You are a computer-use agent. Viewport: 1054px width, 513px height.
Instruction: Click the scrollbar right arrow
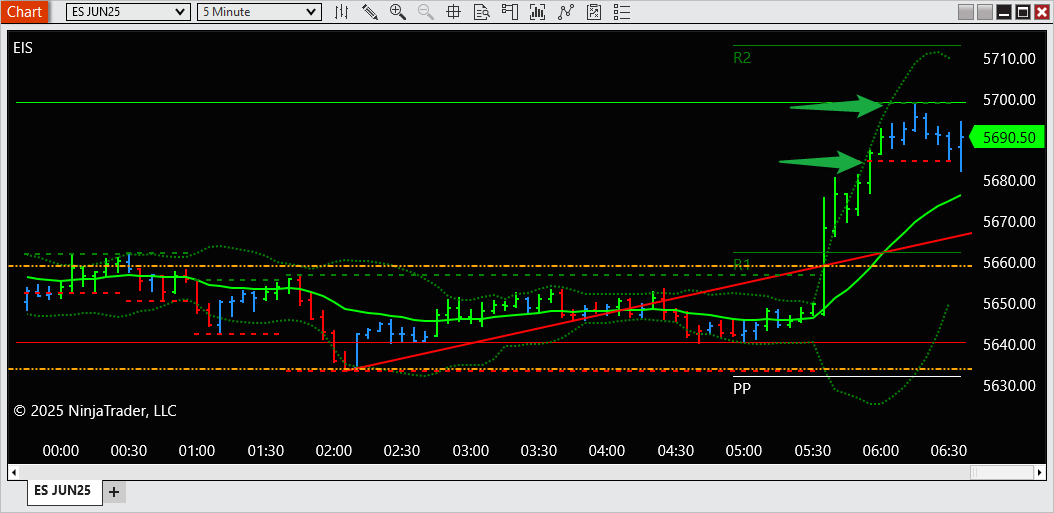tap(1041, 473)
